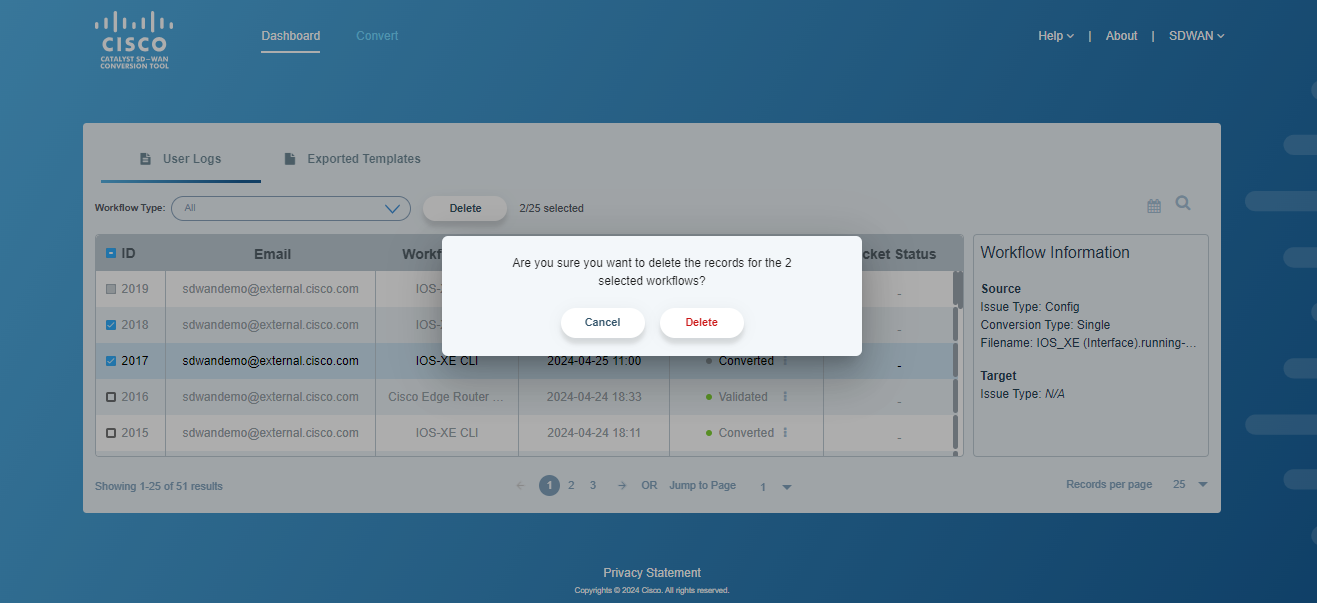Image resolution: width=1317 pixels, height=603 pixels.
Task: Select current page 1 in pagination
Action: [x=549, y=485]
